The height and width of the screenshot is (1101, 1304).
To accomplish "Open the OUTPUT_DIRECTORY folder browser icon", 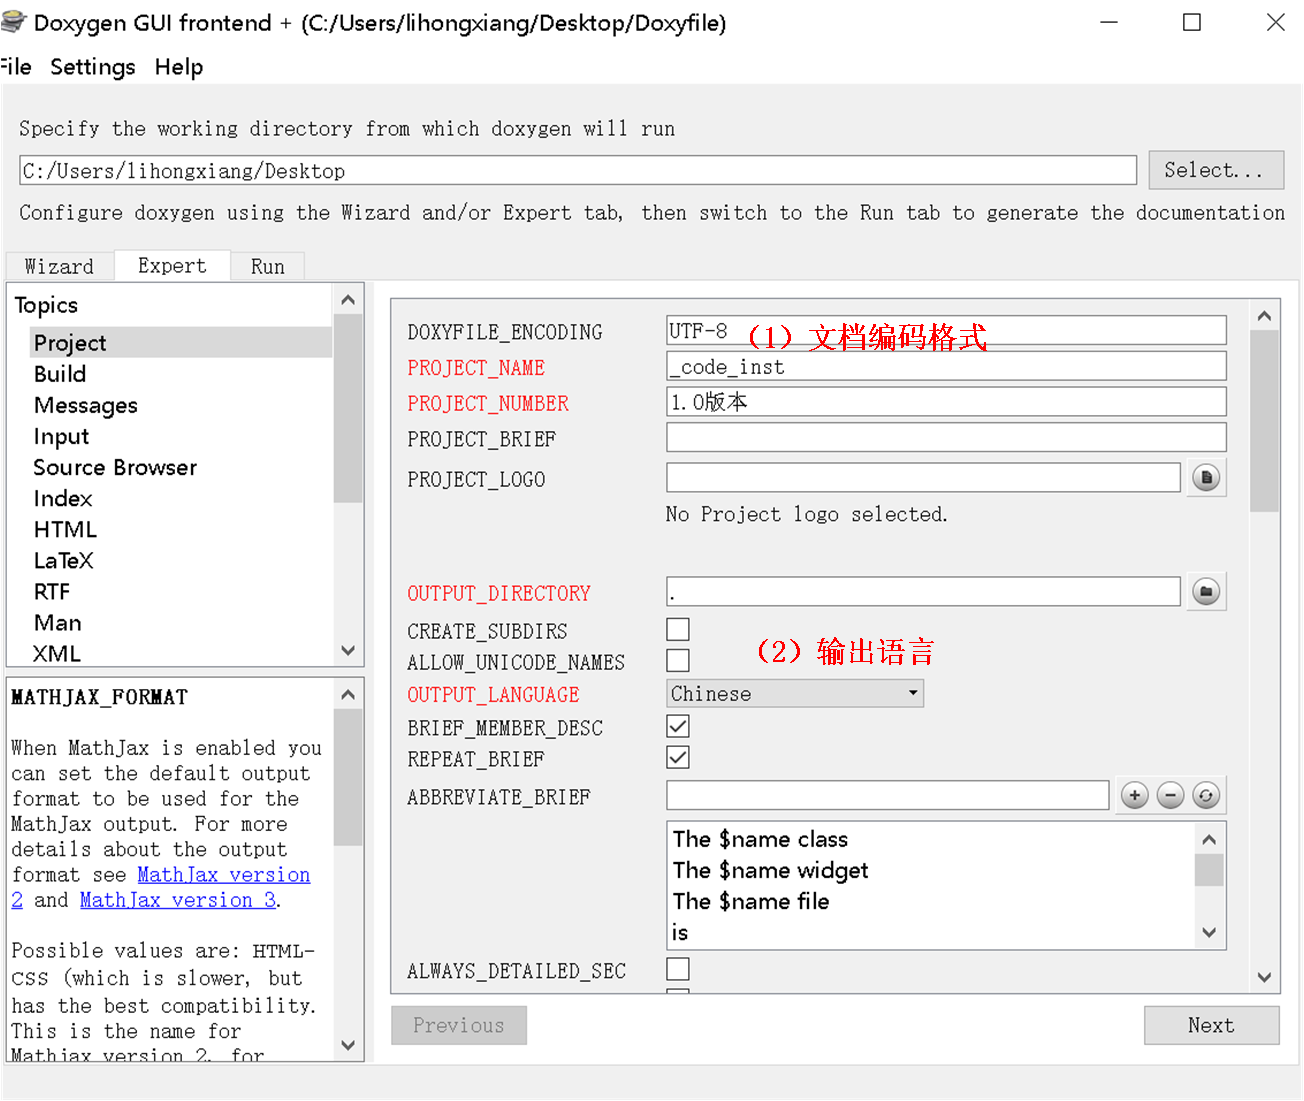I will pos(1206,591).
